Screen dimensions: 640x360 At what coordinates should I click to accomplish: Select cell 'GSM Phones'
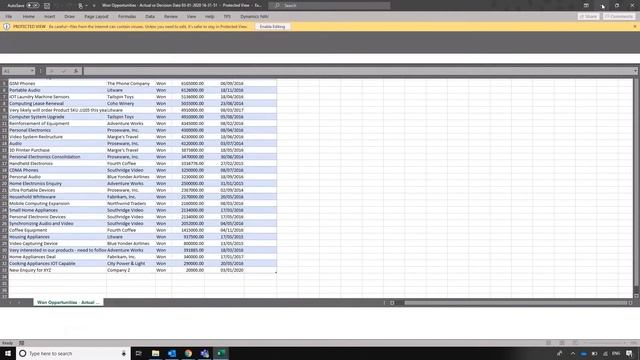[58, 83]
